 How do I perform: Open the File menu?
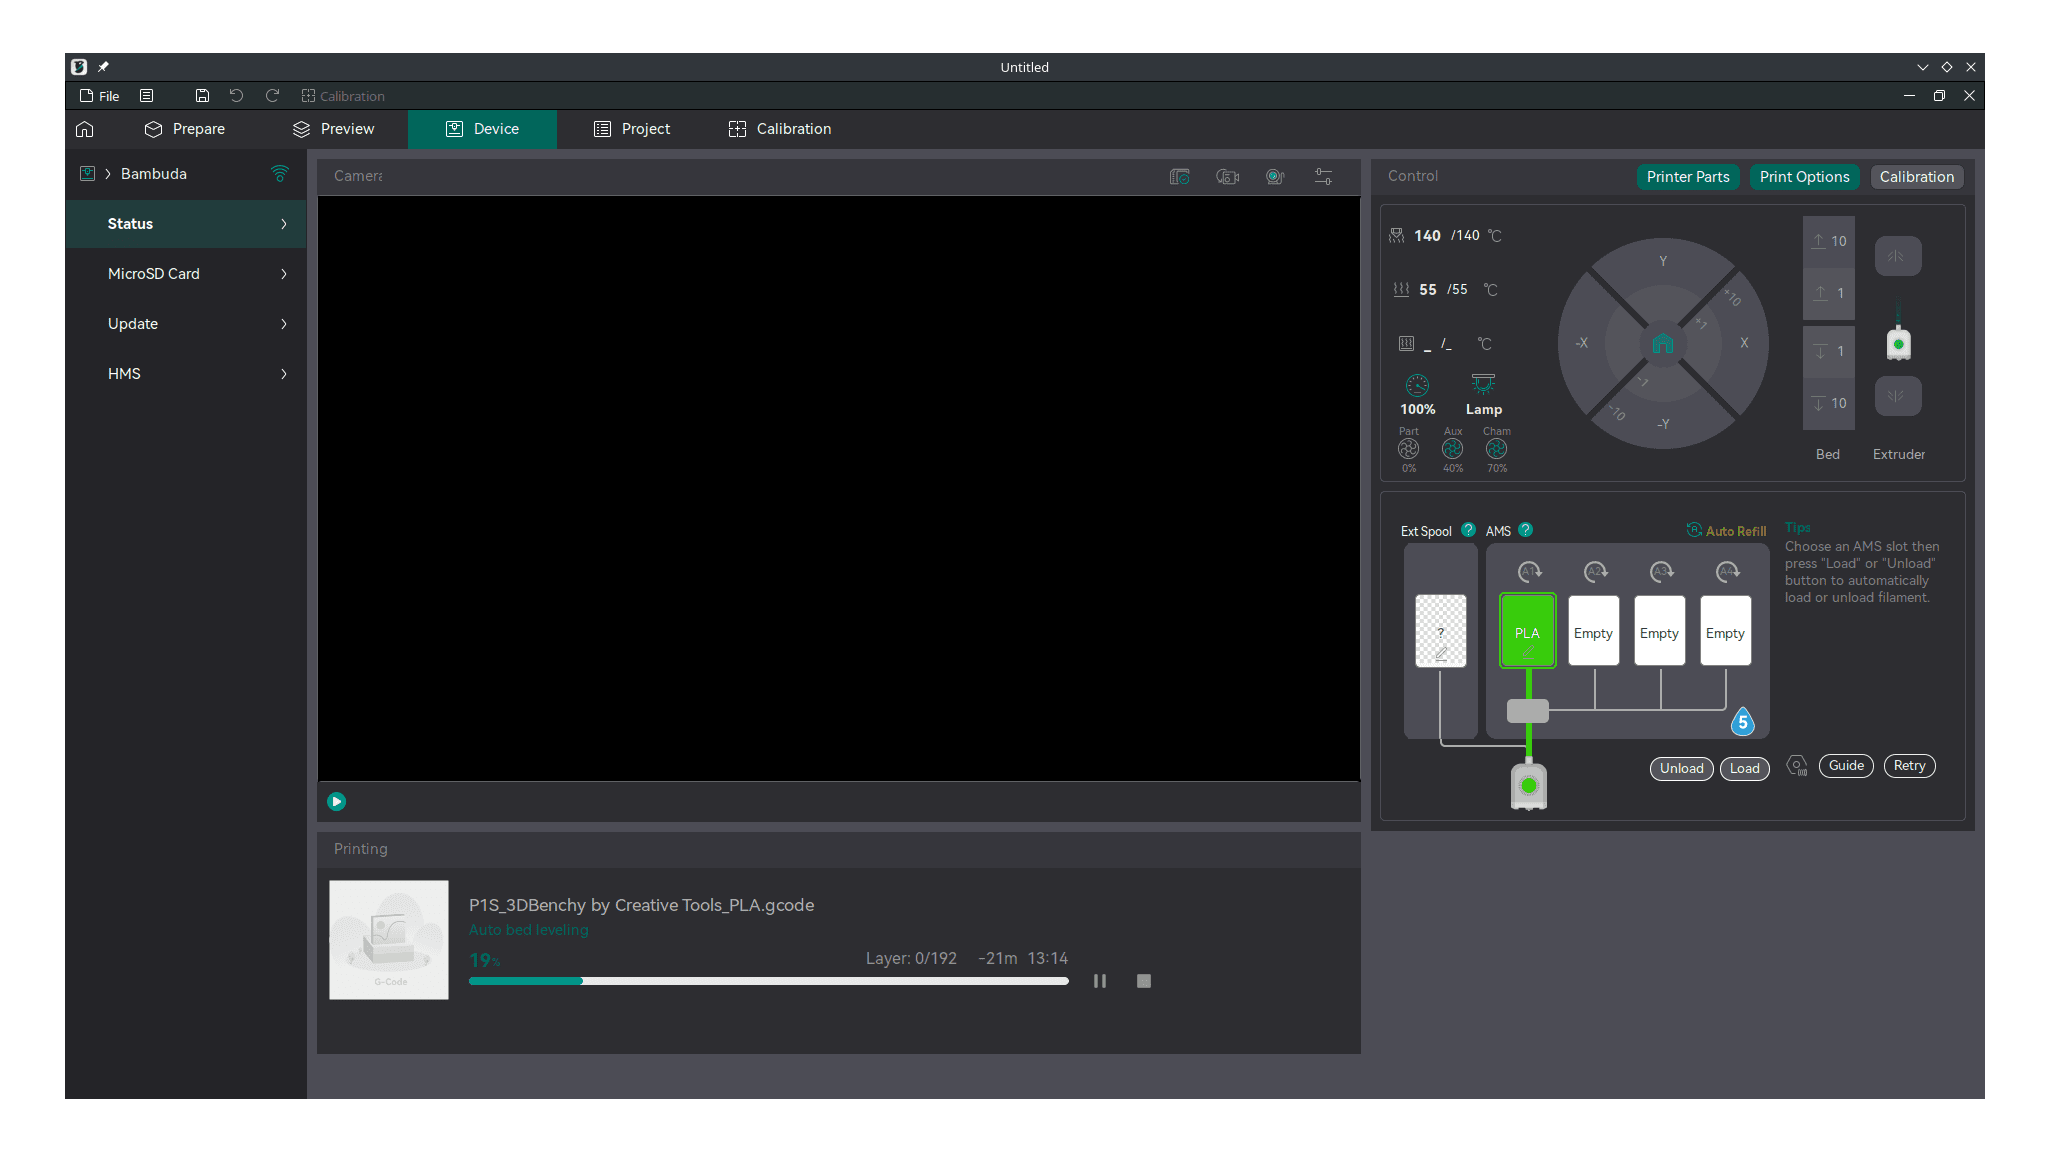click(x=100, y=96)
